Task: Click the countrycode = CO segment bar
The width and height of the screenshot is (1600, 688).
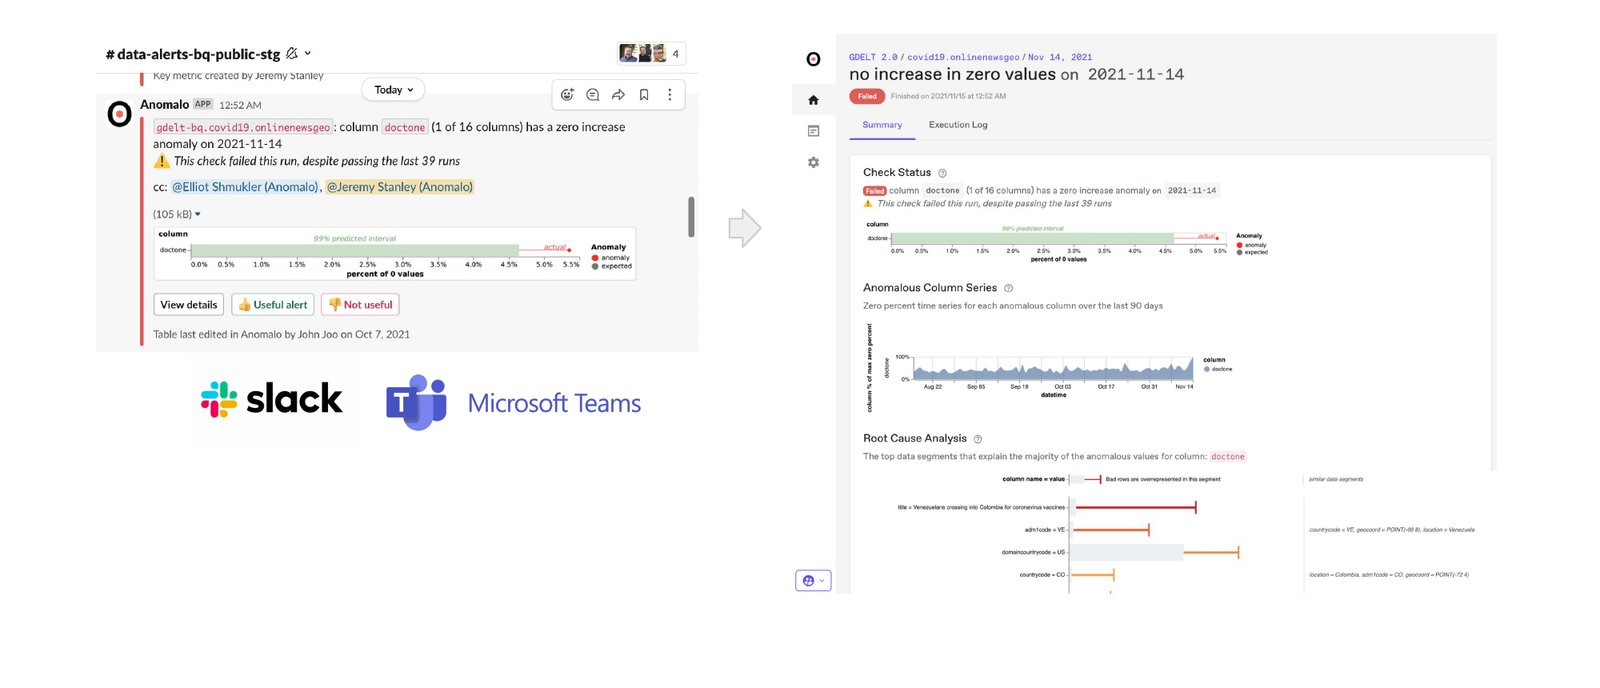Action: click(1093, 575)
